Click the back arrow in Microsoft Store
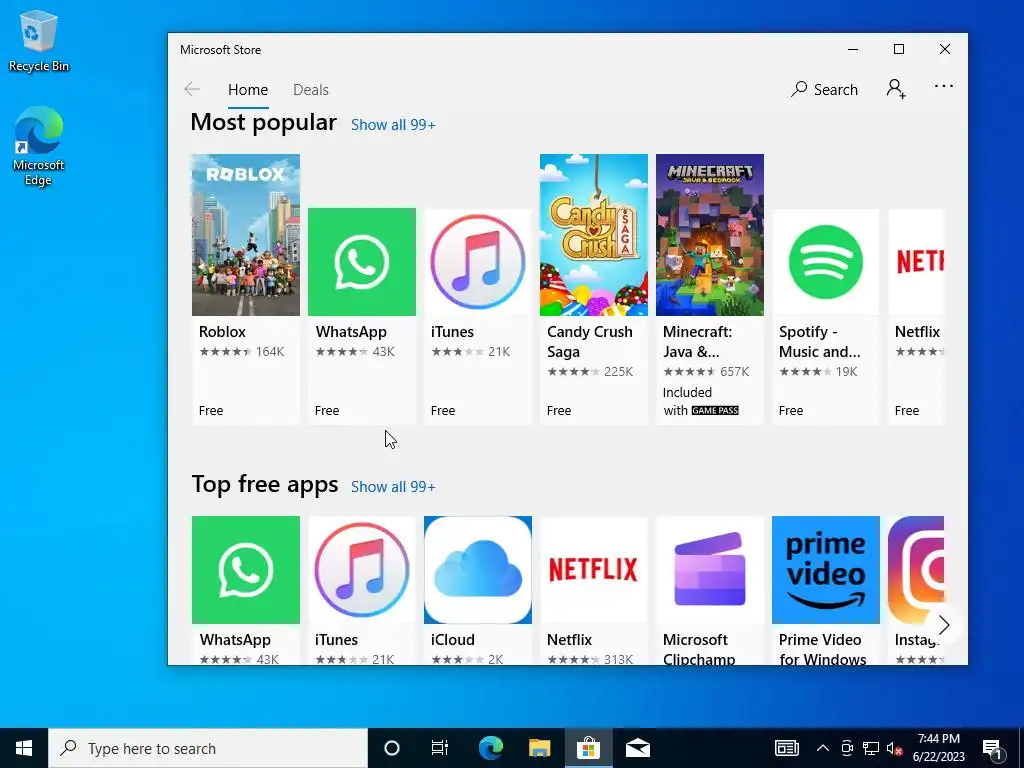Viewport: 1024px width, 768px height. click(x=192, y=89)
